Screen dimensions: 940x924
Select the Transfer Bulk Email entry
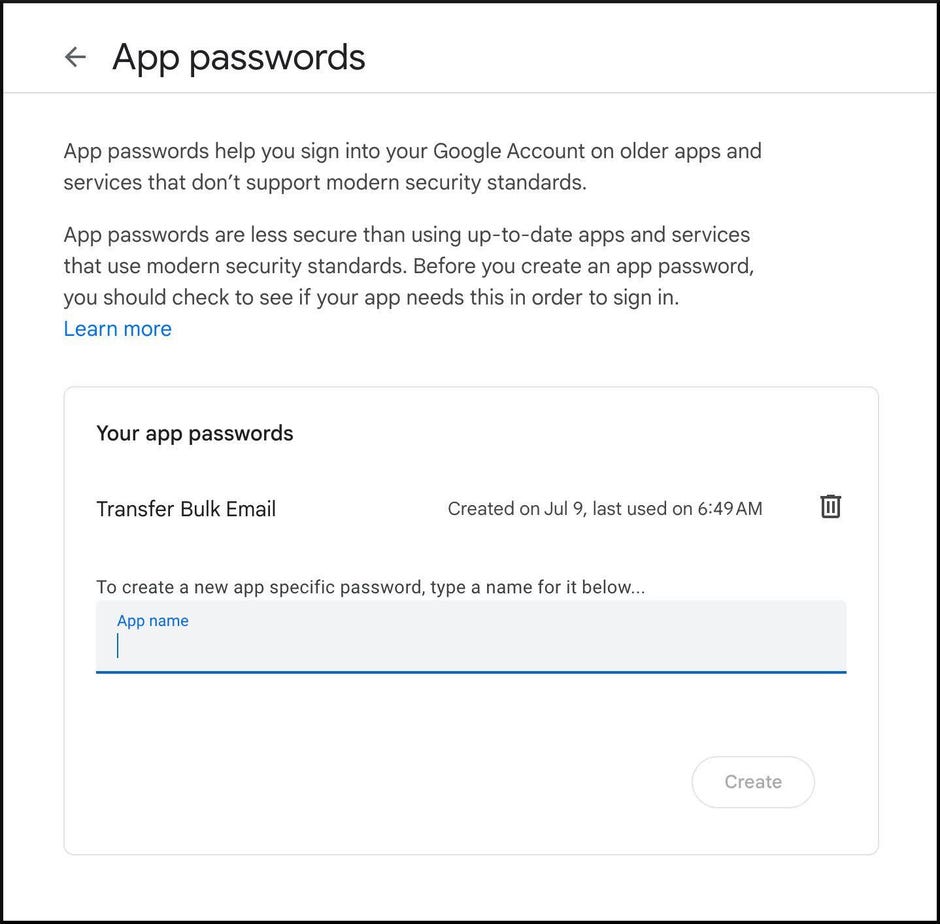click(x=185, y=509)
